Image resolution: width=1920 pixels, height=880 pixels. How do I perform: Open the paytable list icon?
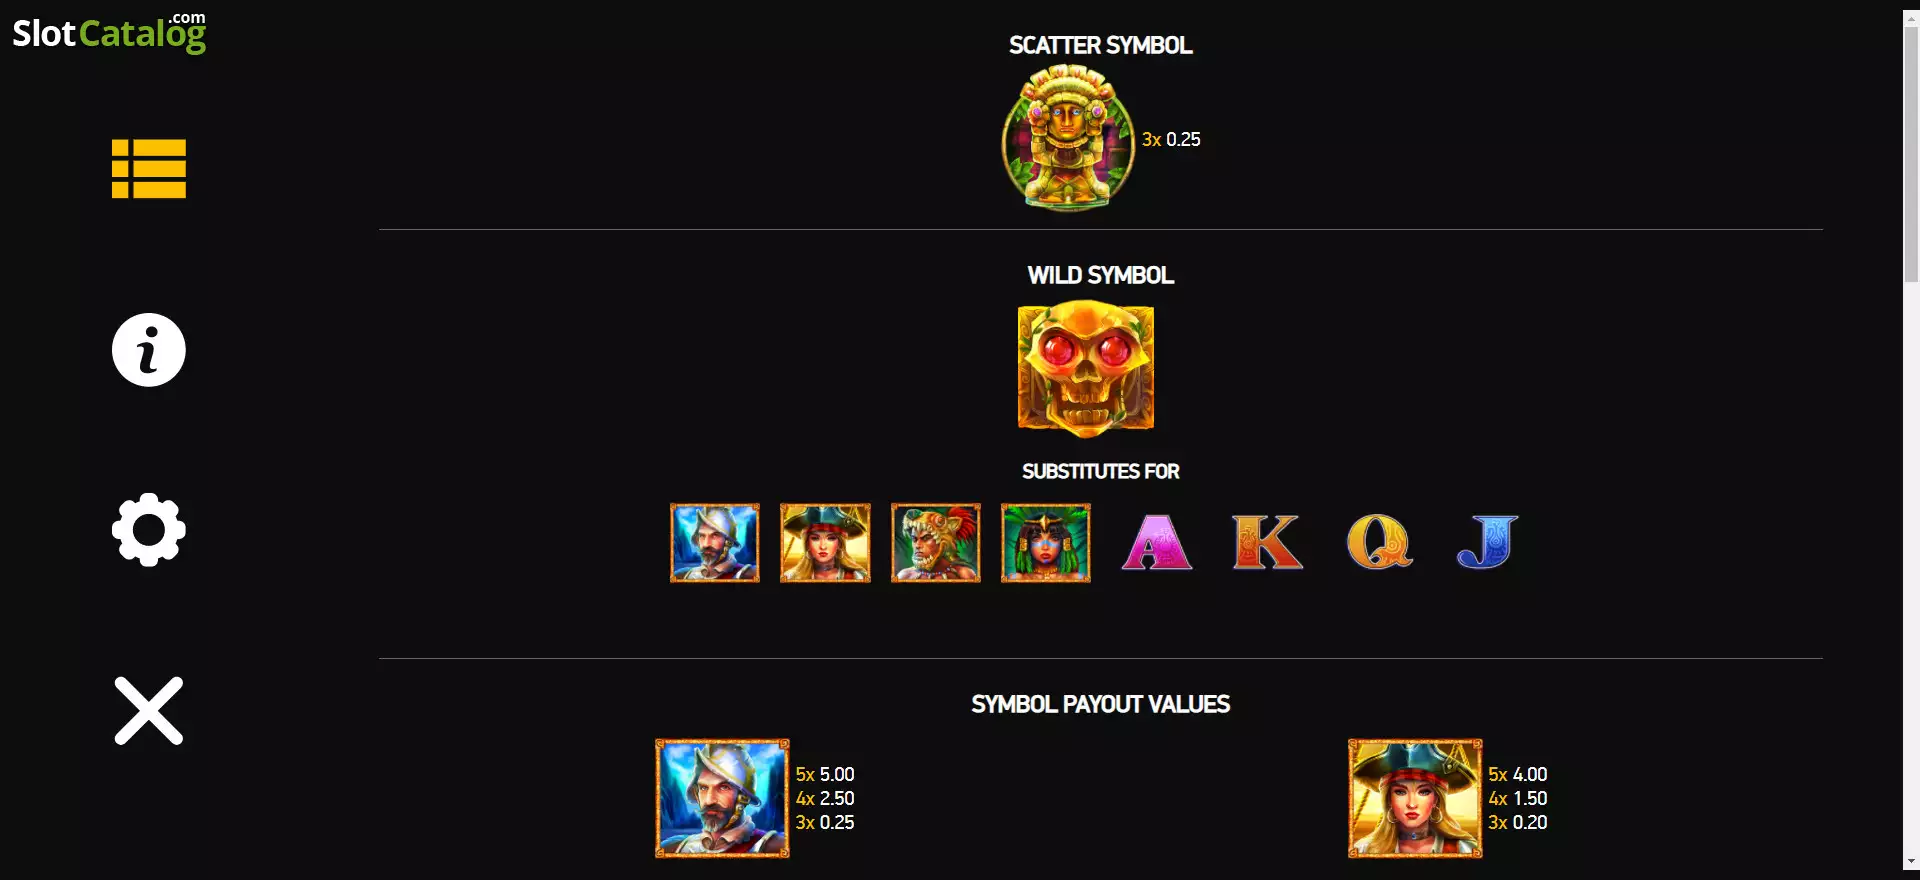149,169
